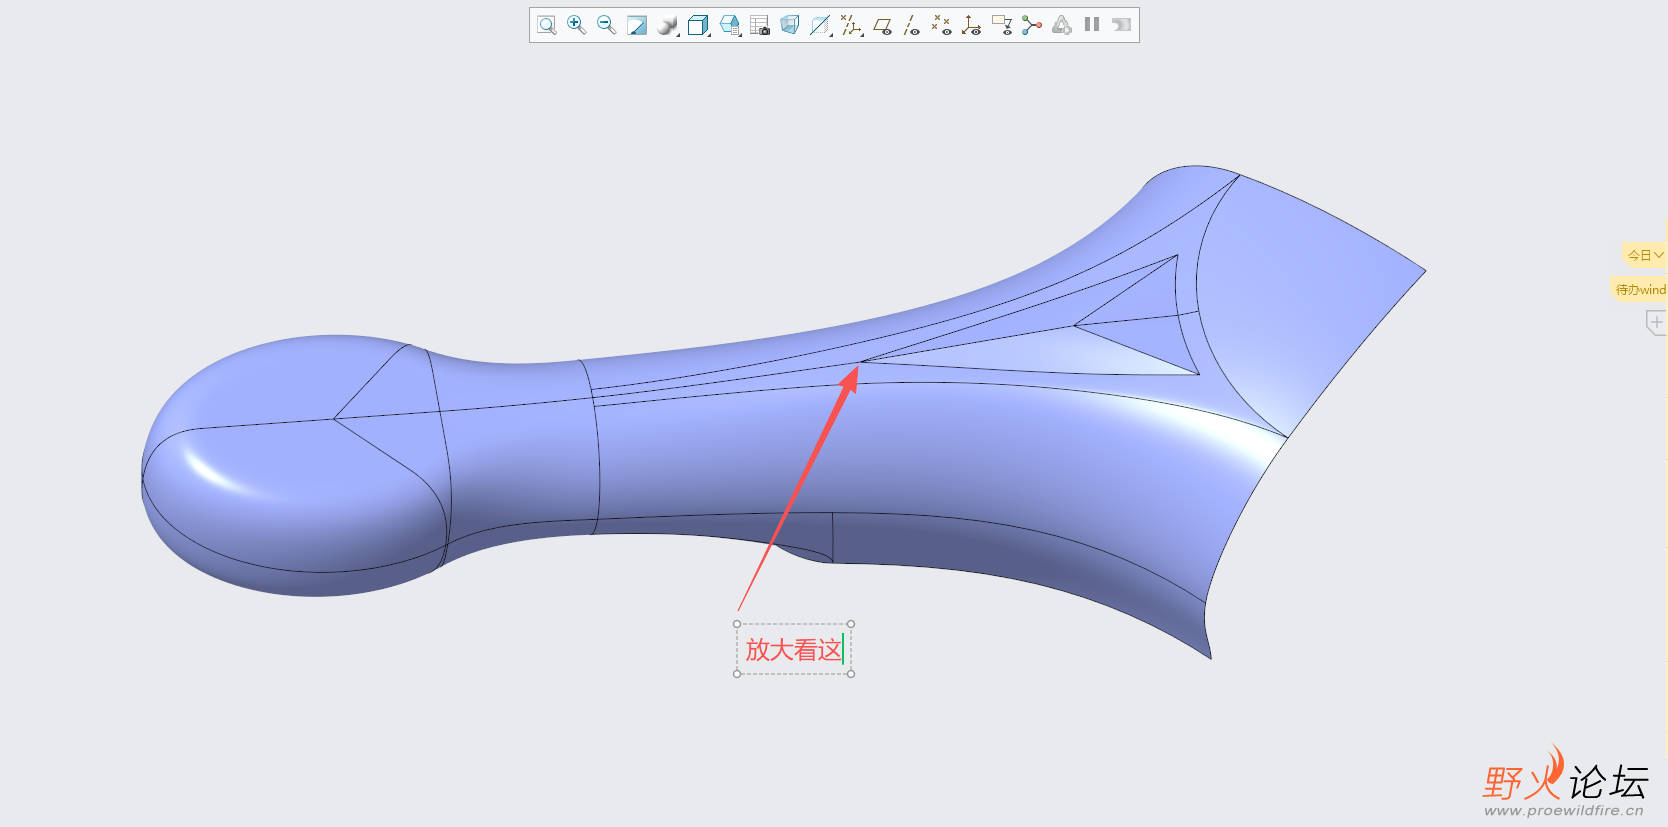Click the Pause button in toolbar
1668x827 pixels.
[x=1092, y=25]
